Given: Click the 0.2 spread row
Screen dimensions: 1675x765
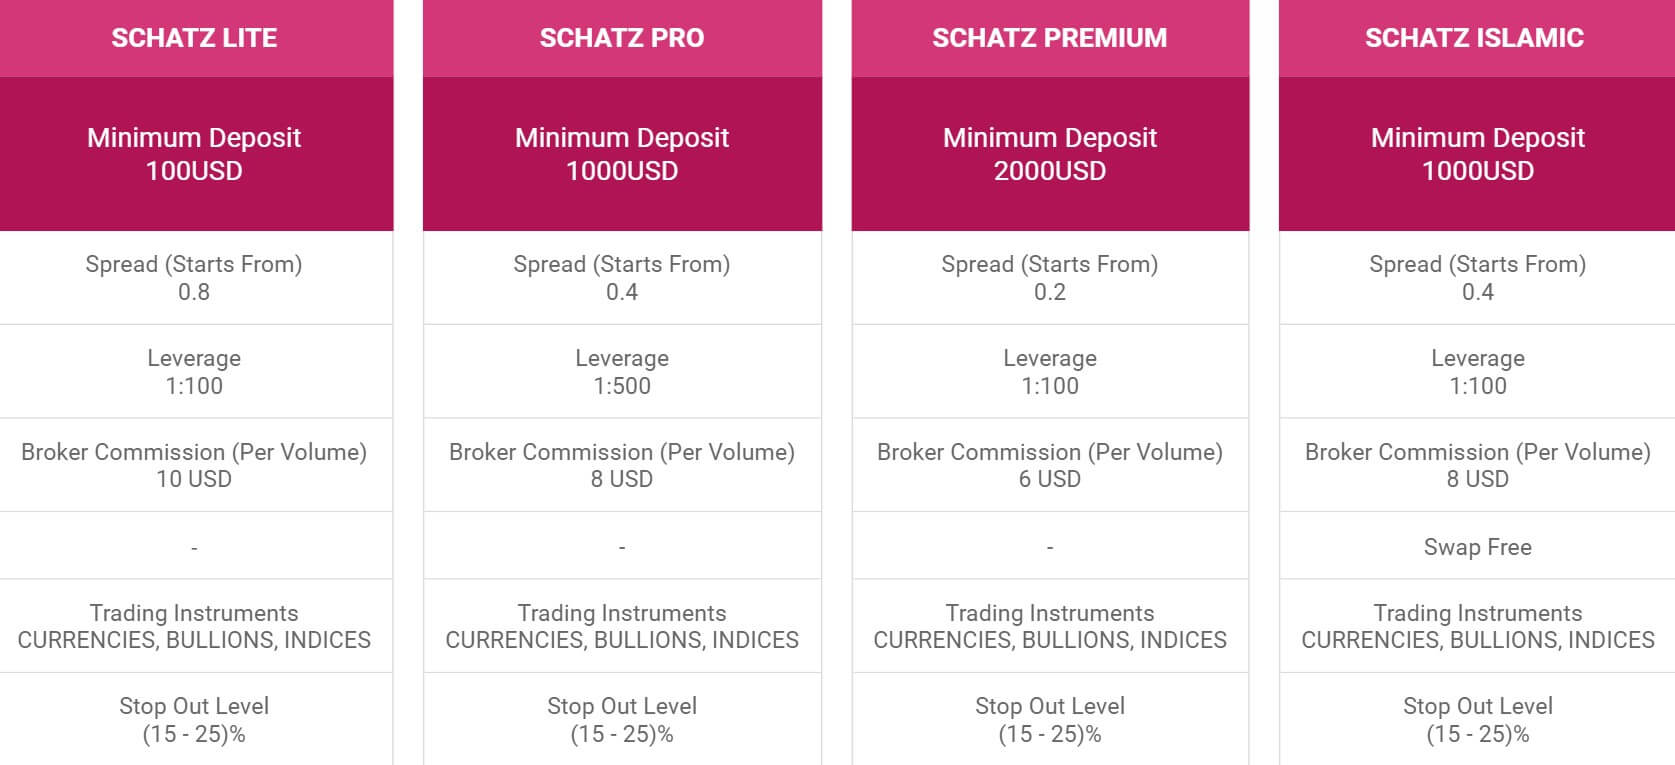Looking at the screenshot, I should point(1050,278).
